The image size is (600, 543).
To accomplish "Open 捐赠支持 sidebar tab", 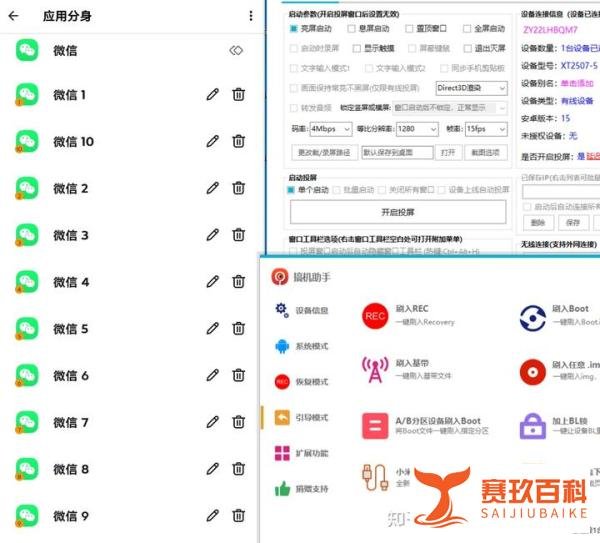I will pyautogui.click(x=302, y=489).
